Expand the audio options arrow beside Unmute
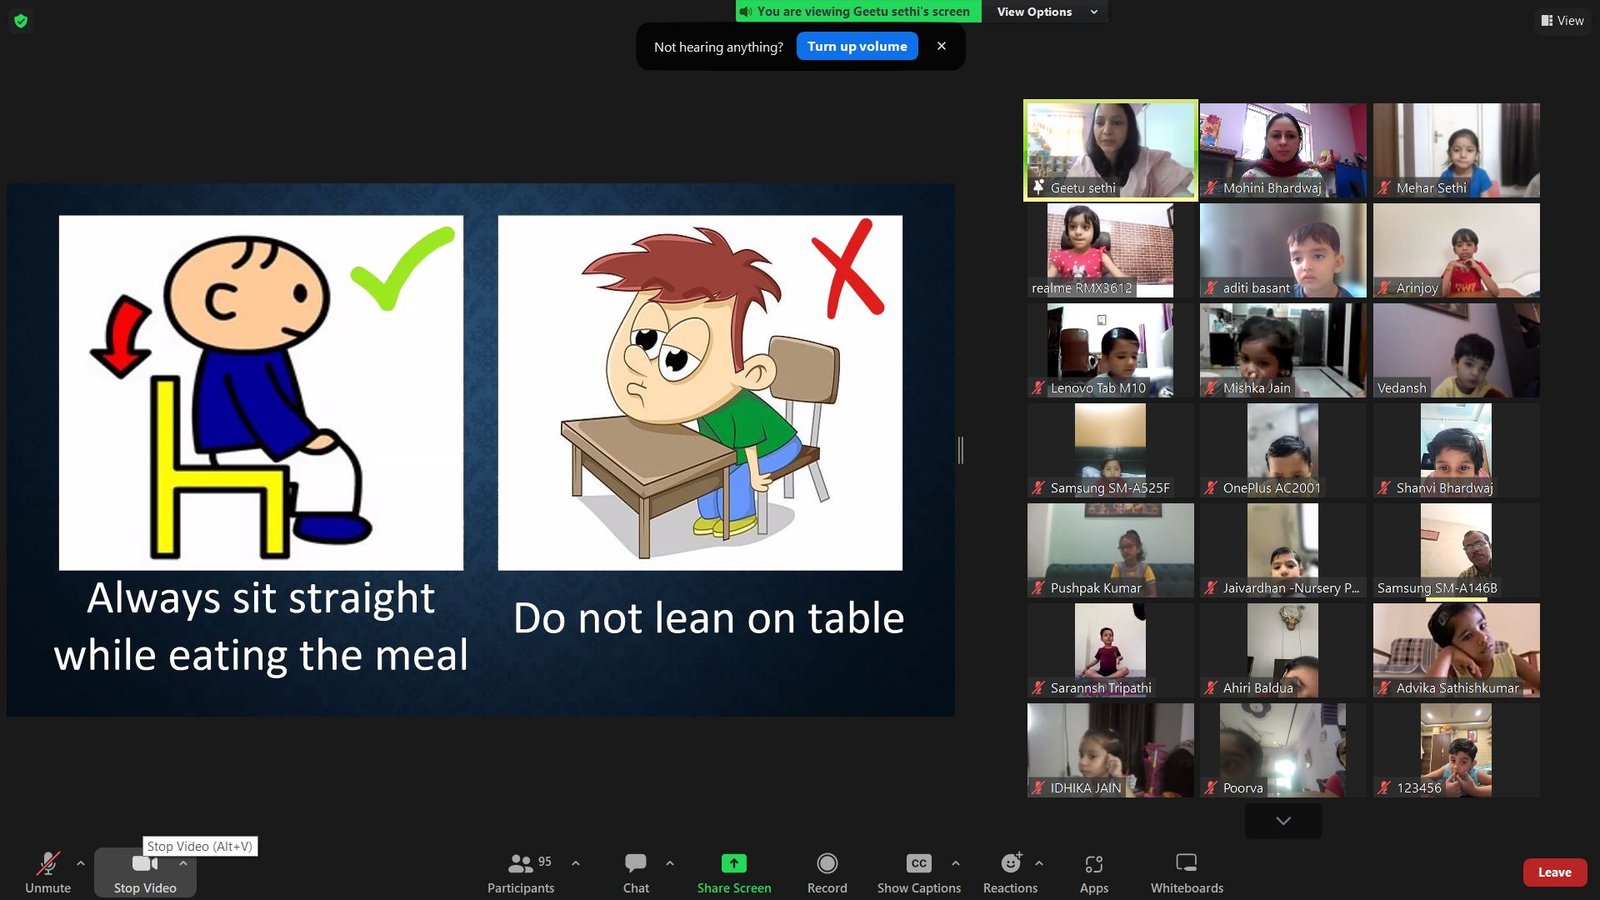Screen dimensions: 1600x900 80,863
